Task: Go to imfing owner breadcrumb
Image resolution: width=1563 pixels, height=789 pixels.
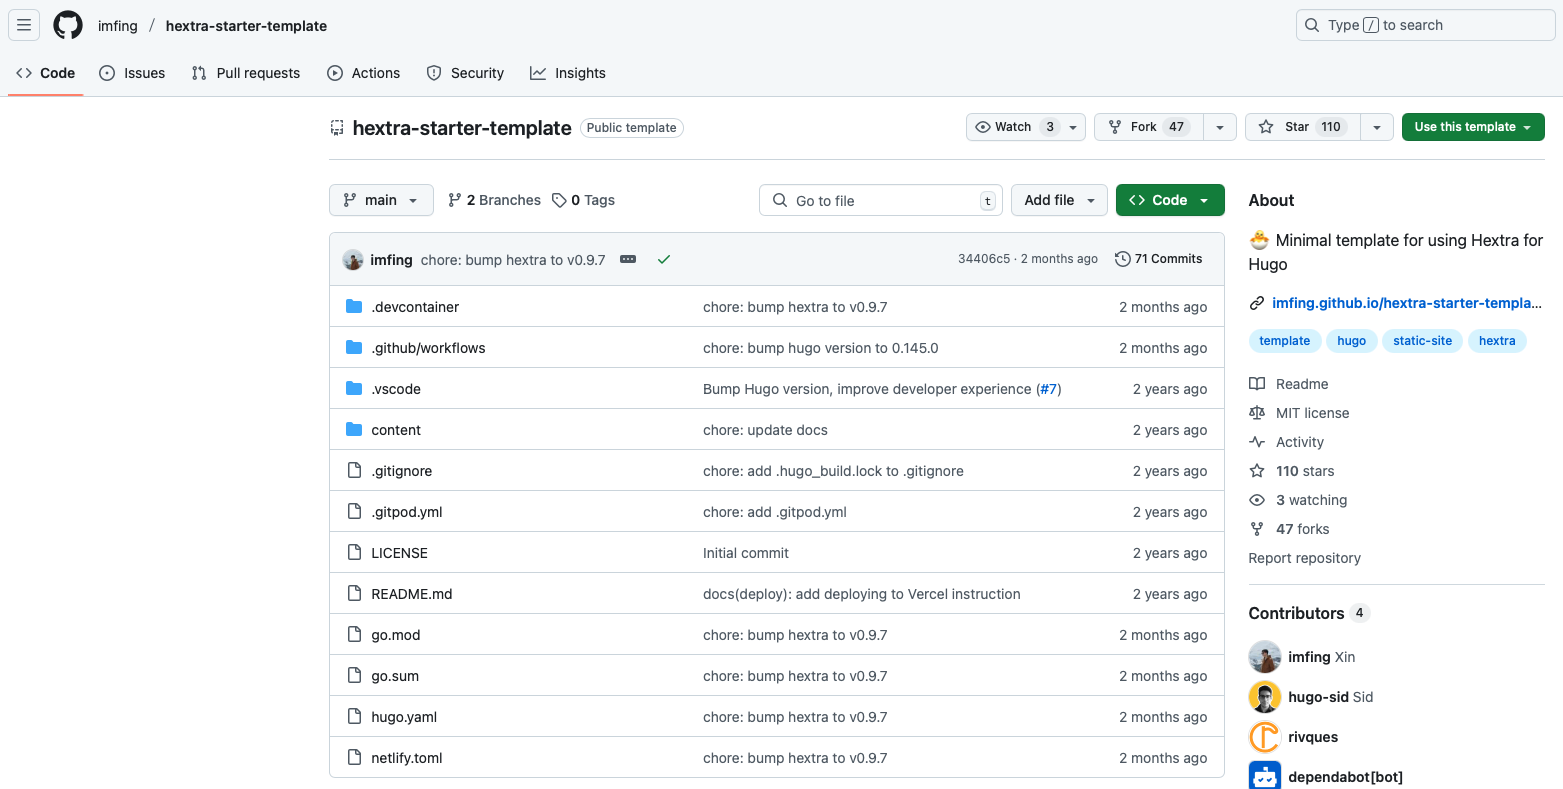Action: click(x=118, y=26)
